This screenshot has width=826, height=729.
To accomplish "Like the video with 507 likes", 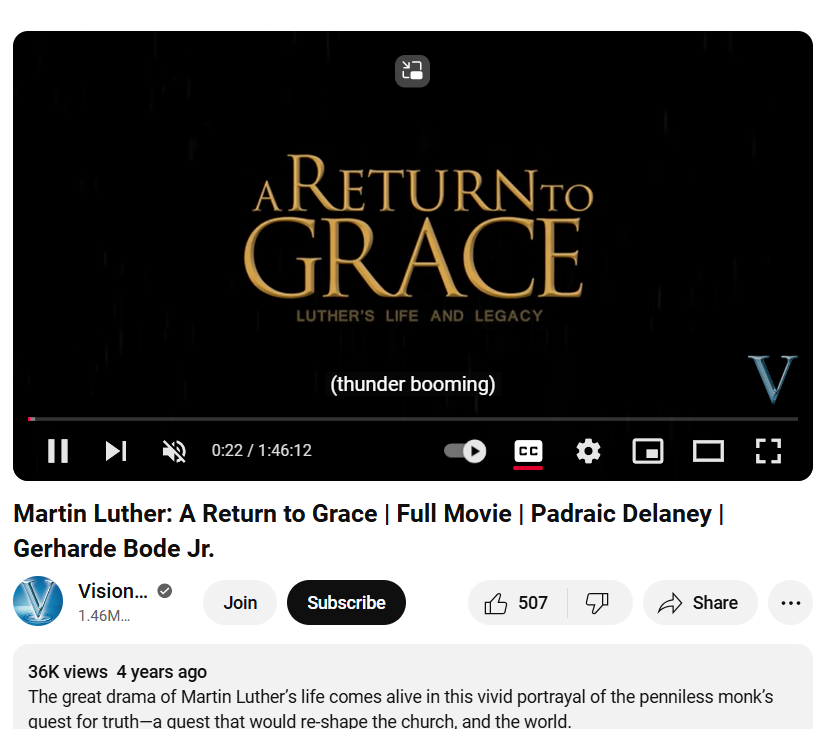I will (517, 603).
